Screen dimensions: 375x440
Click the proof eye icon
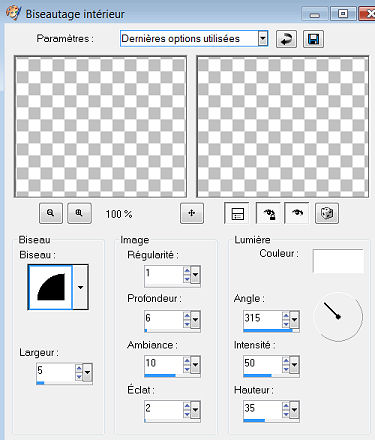coord(297,213)
